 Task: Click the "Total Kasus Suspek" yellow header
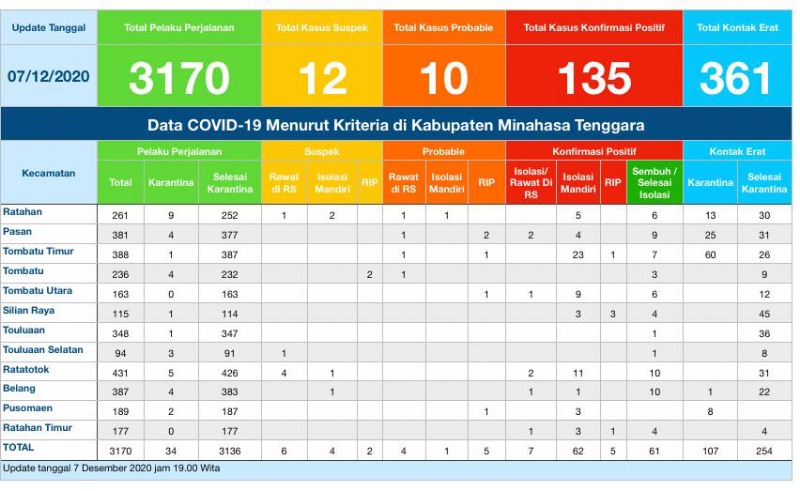[x=322, y=28]
